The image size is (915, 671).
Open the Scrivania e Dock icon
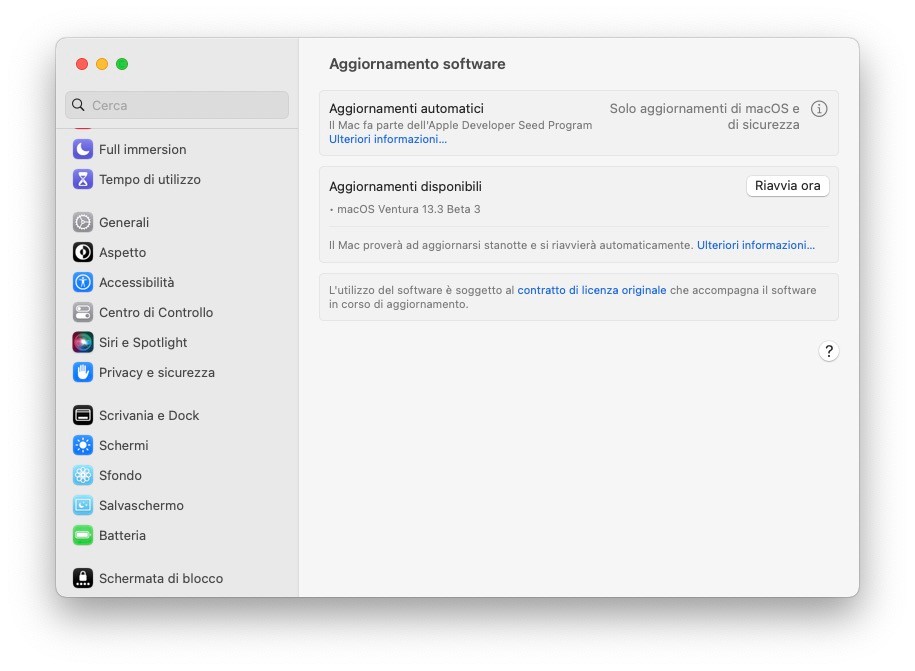[82, 415]
